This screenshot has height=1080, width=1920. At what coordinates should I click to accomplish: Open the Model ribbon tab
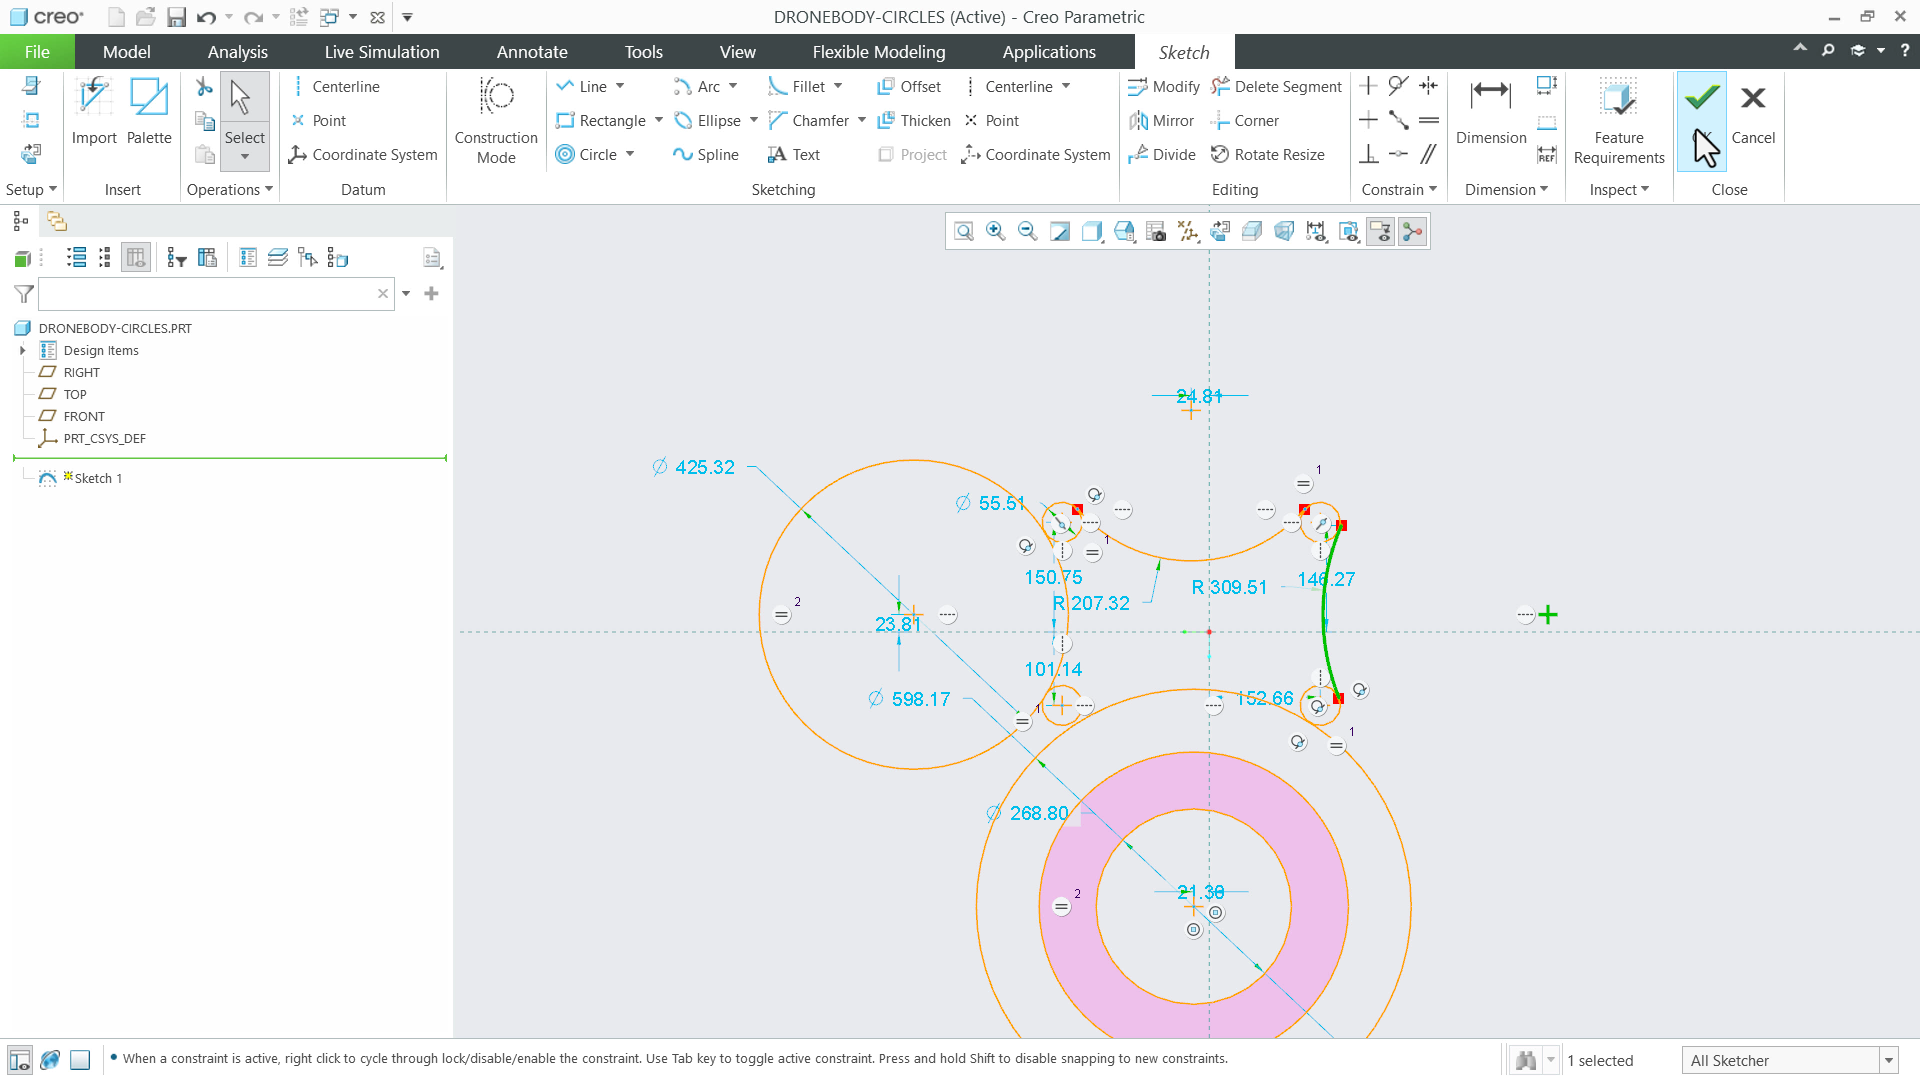coord(127,52)
